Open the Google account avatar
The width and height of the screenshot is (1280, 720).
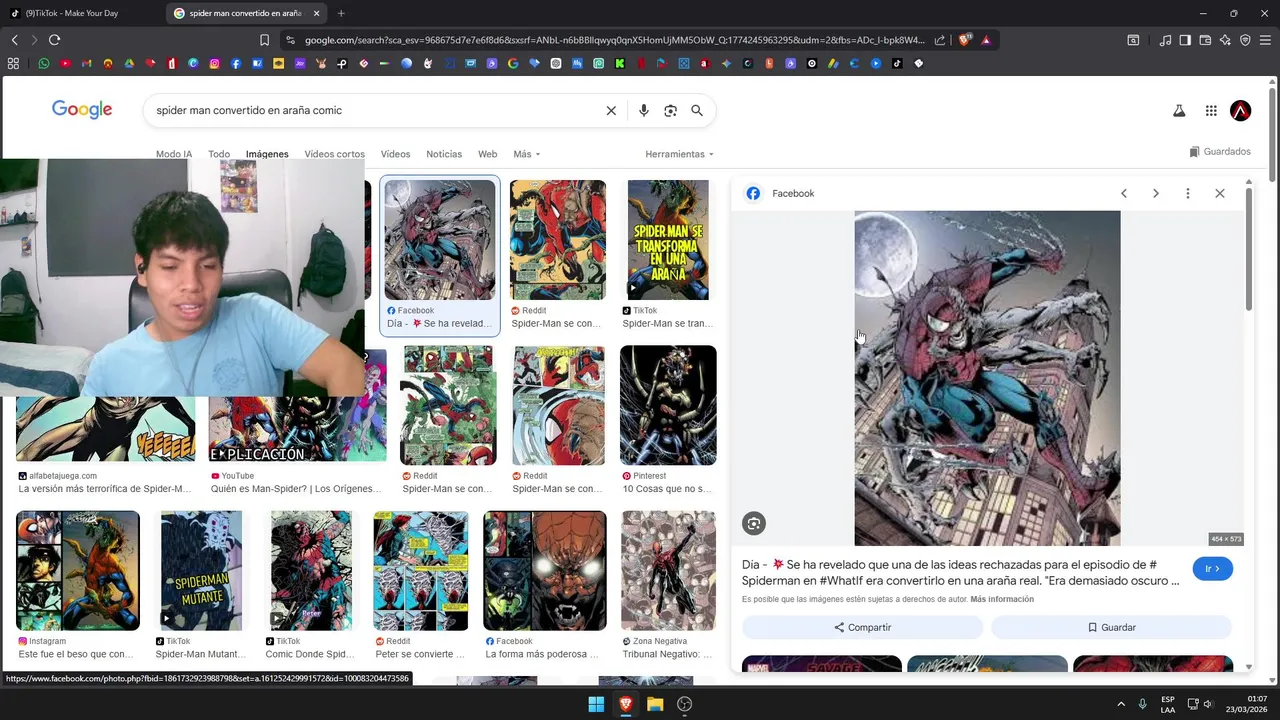click(x=1241, y=111)
